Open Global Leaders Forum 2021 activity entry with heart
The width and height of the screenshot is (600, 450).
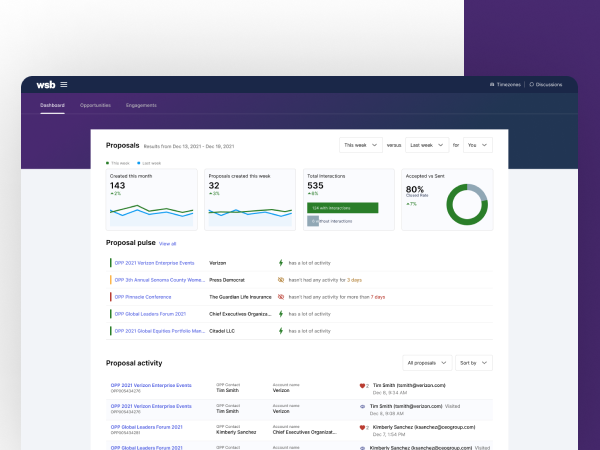click(x=147, y=427)
